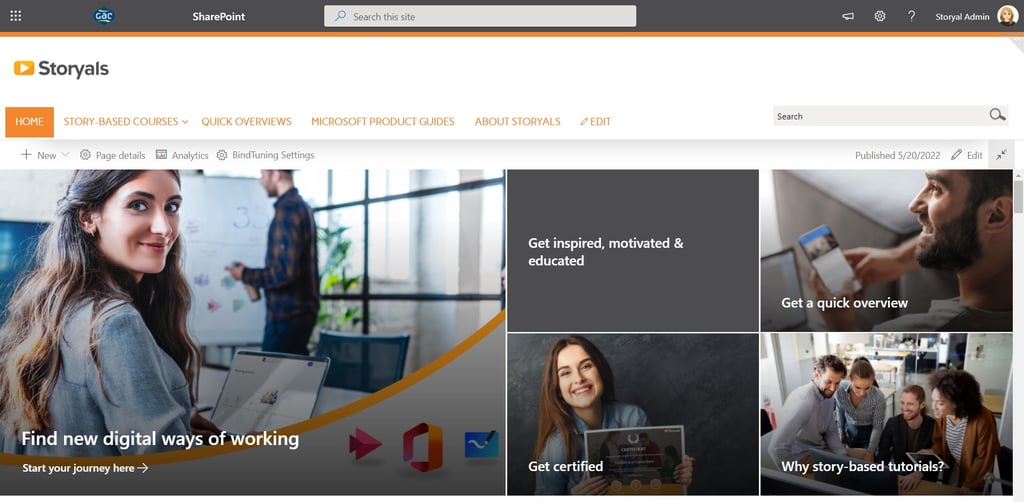Viewport: 1024px width, 502px height.
Task: Open BindTuning Settings
Action: (x=265, y=155)
